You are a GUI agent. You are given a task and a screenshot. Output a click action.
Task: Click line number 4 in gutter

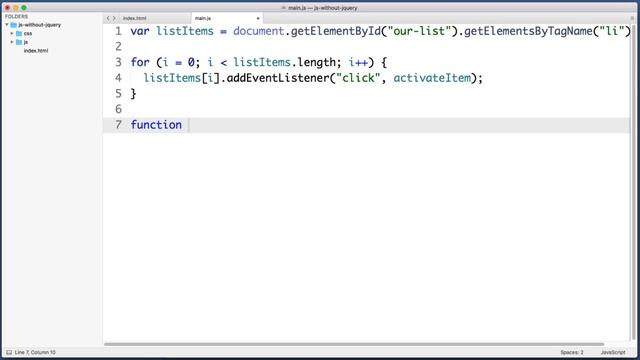tap(118, 78)
